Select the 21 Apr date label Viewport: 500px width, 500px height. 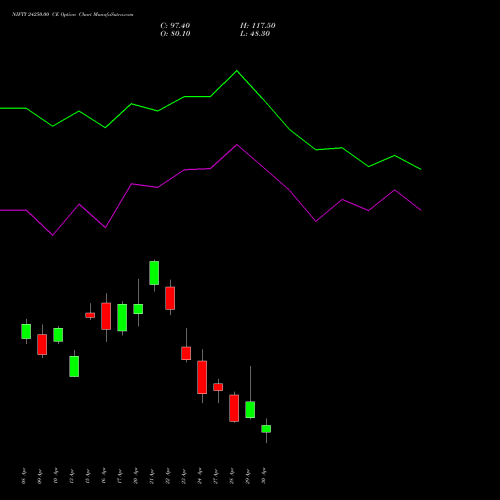pyautogui.click(x=151, y=476)
